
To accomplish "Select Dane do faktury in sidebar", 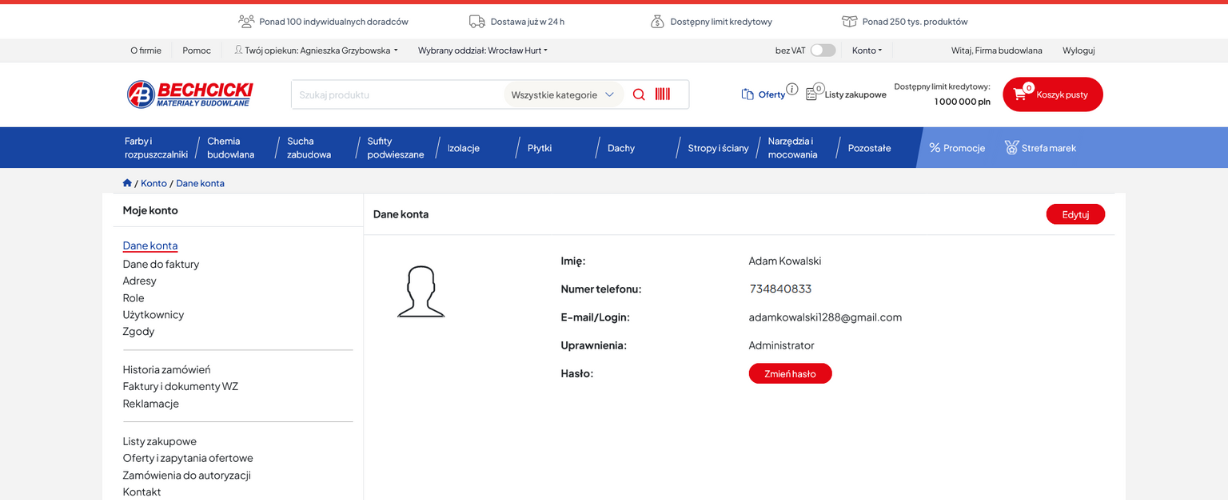I will [x=161, y=264].
